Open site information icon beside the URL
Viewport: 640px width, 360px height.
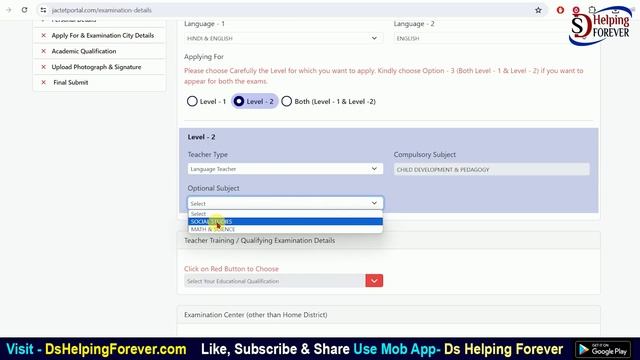click(43, 10)
